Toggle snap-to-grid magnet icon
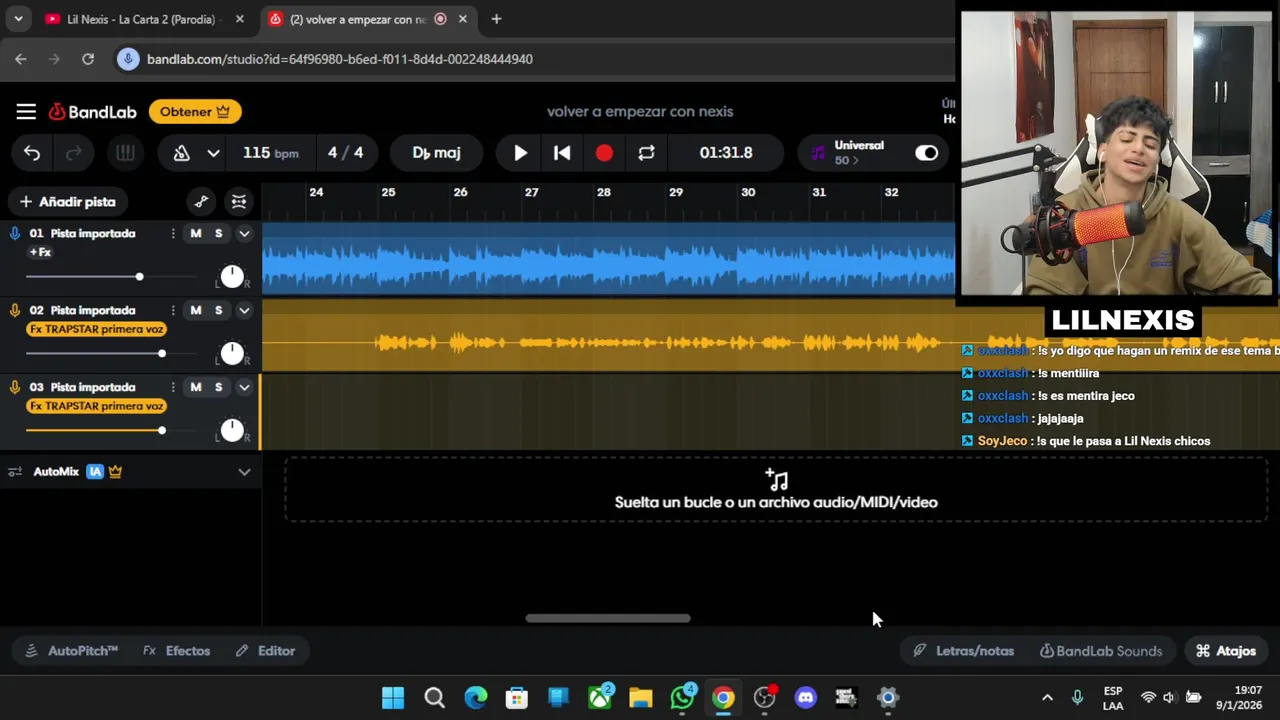Screen dimensions: 1280x720 [239, 202]
